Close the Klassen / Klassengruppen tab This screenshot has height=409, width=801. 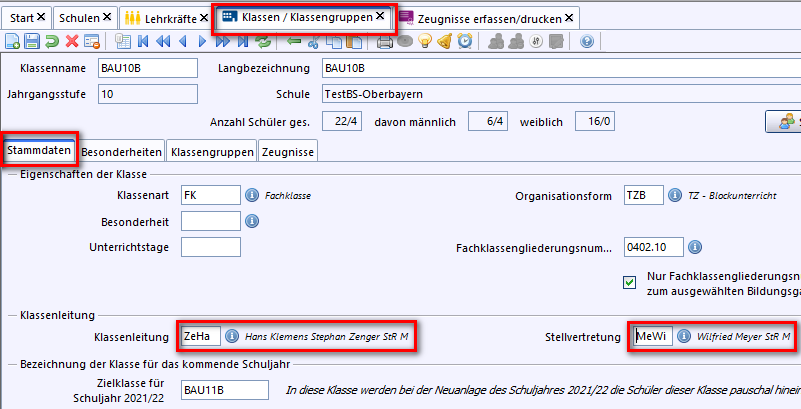coord(380,16)
